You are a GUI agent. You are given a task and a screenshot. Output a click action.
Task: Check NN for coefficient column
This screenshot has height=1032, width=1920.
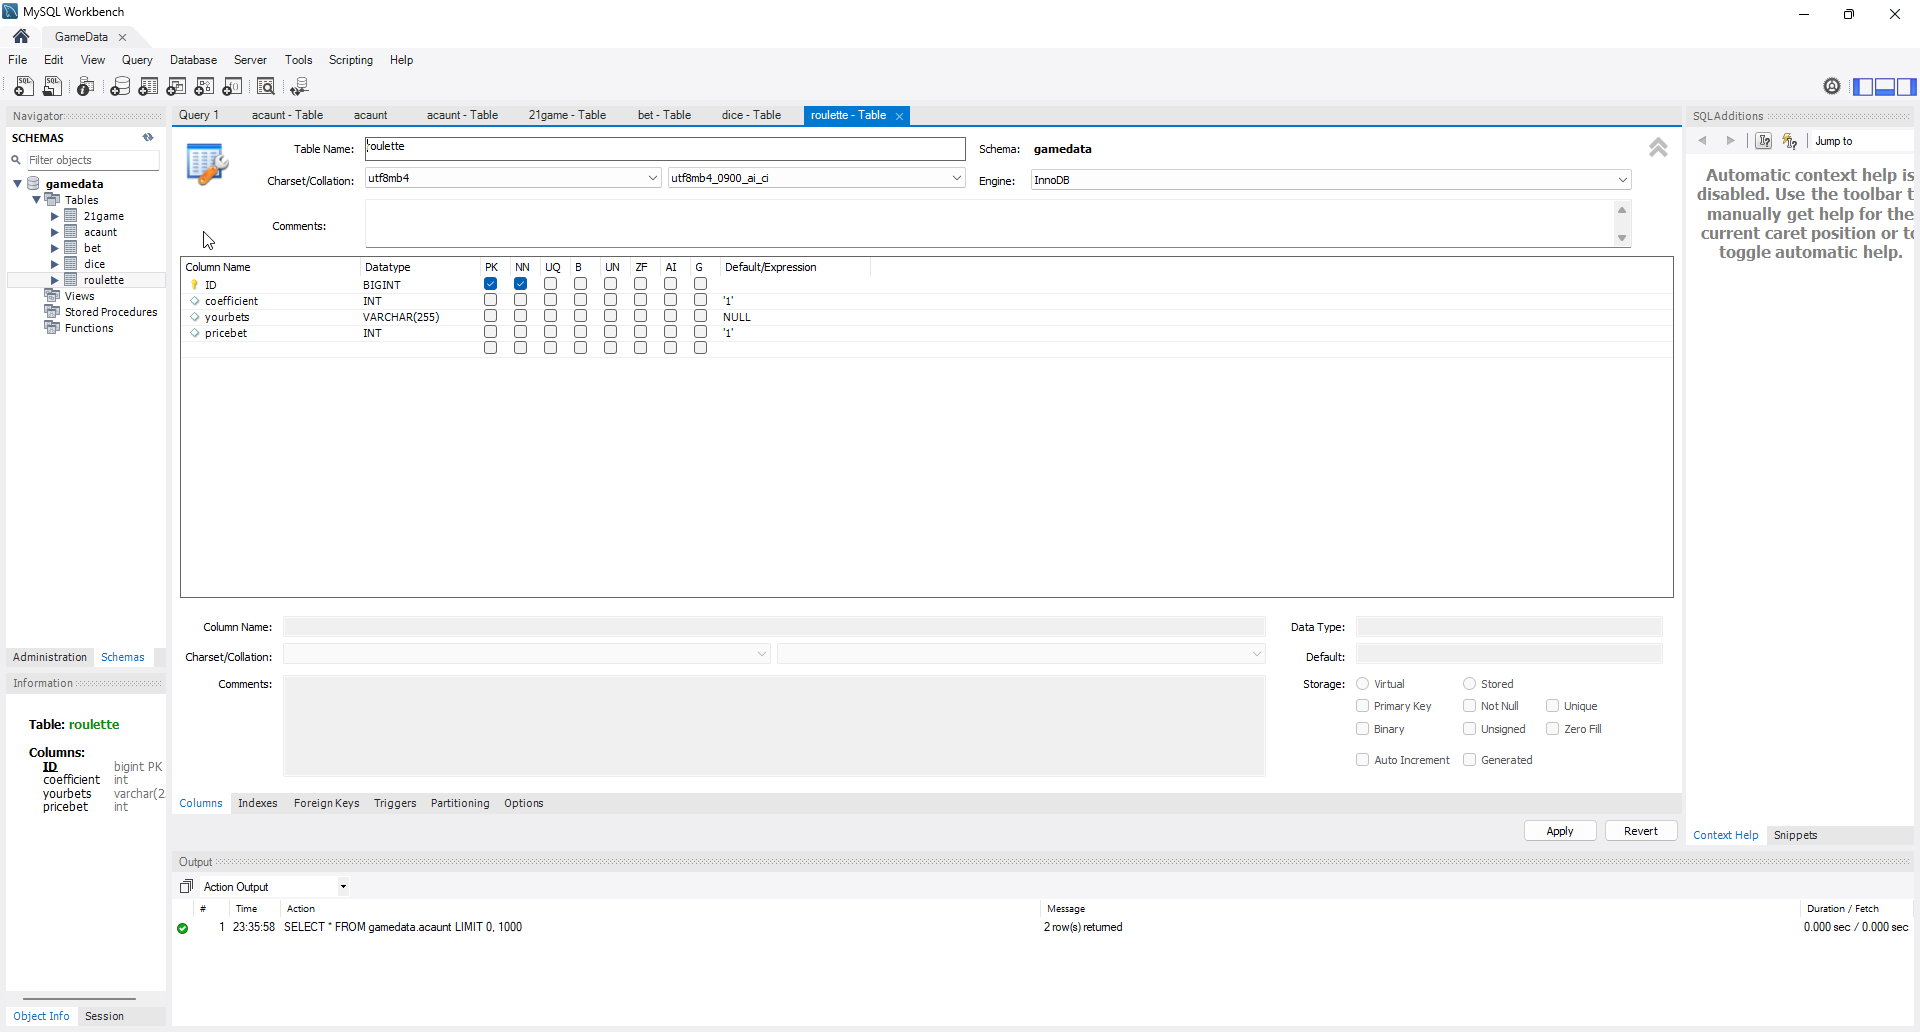pos(521,300)
